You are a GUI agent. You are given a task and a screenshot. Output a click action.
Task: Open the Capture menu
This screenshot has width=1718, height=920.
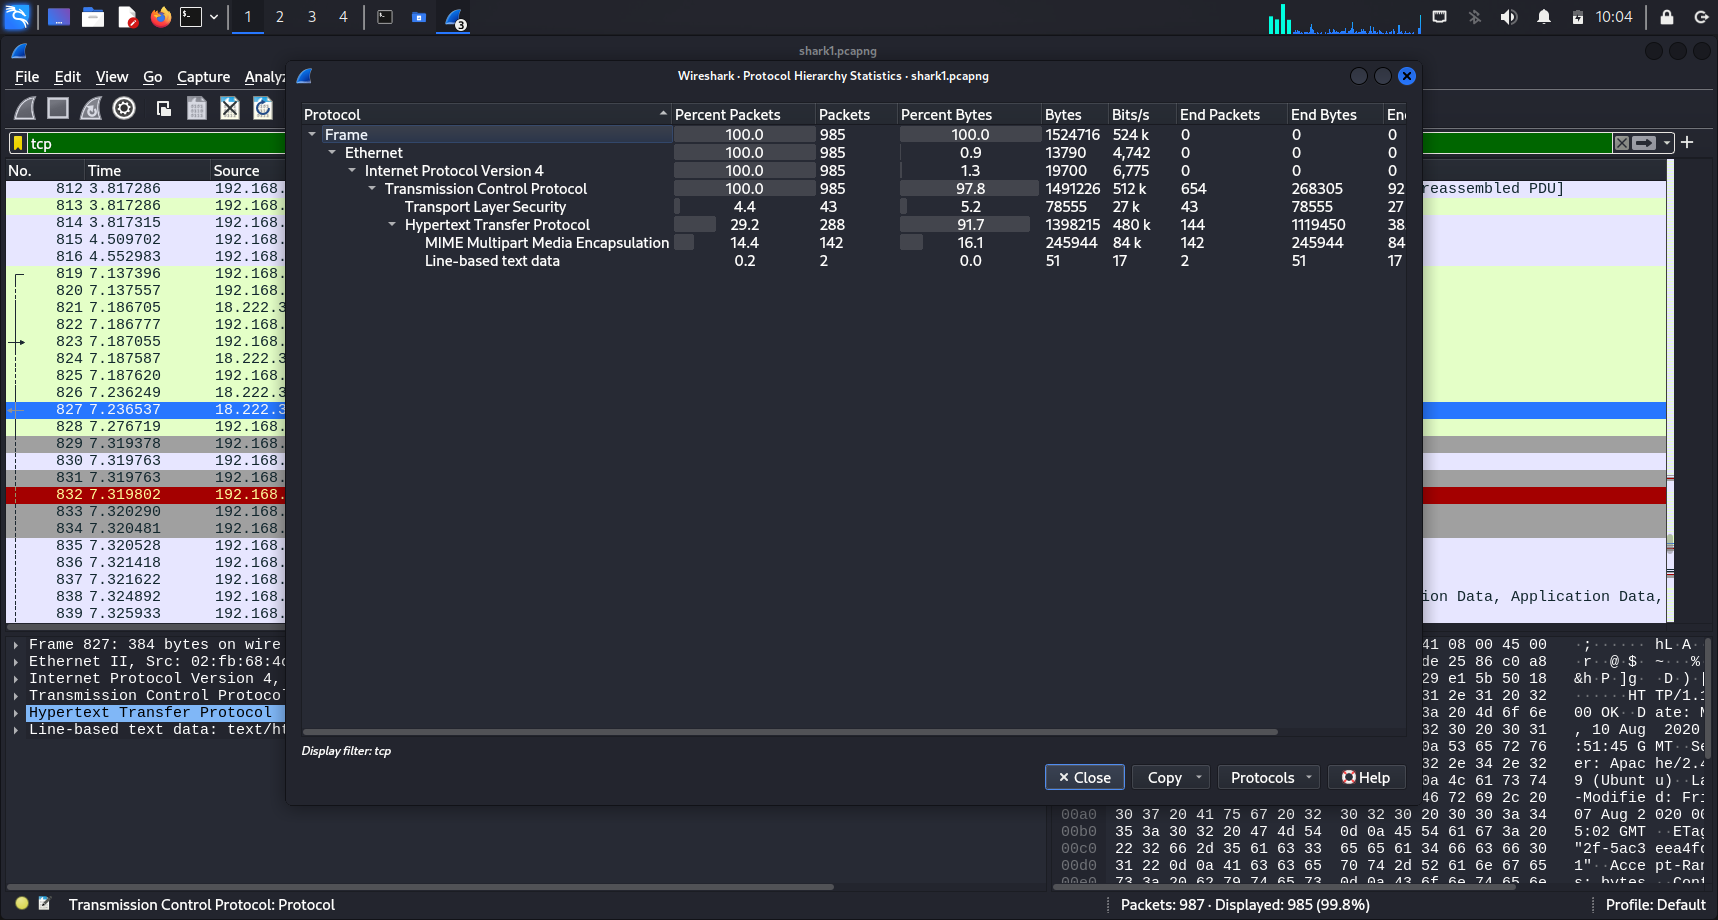[203, 77]
